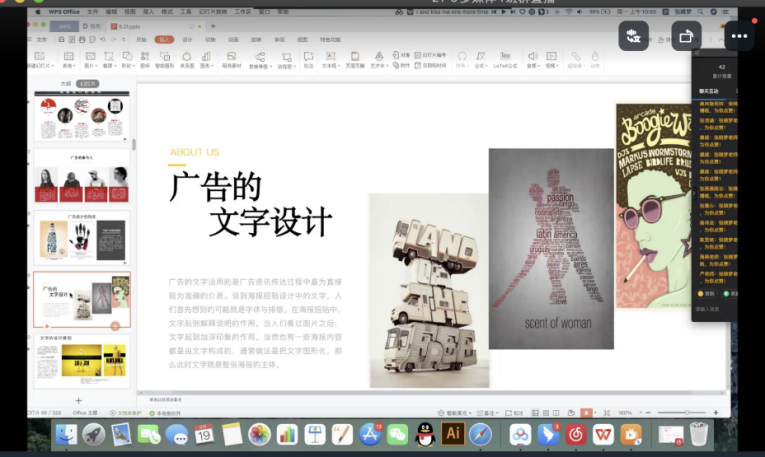This screenshot has width=765, height=457.
Task: Open the 形状 shapes tool
Action: tap(127, 60)
